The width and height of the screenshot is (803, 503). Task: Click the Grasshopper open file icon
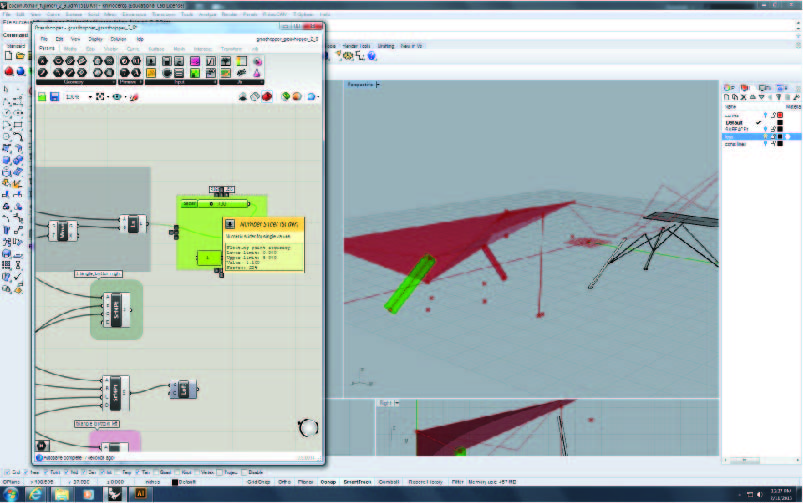click(42, 97)
